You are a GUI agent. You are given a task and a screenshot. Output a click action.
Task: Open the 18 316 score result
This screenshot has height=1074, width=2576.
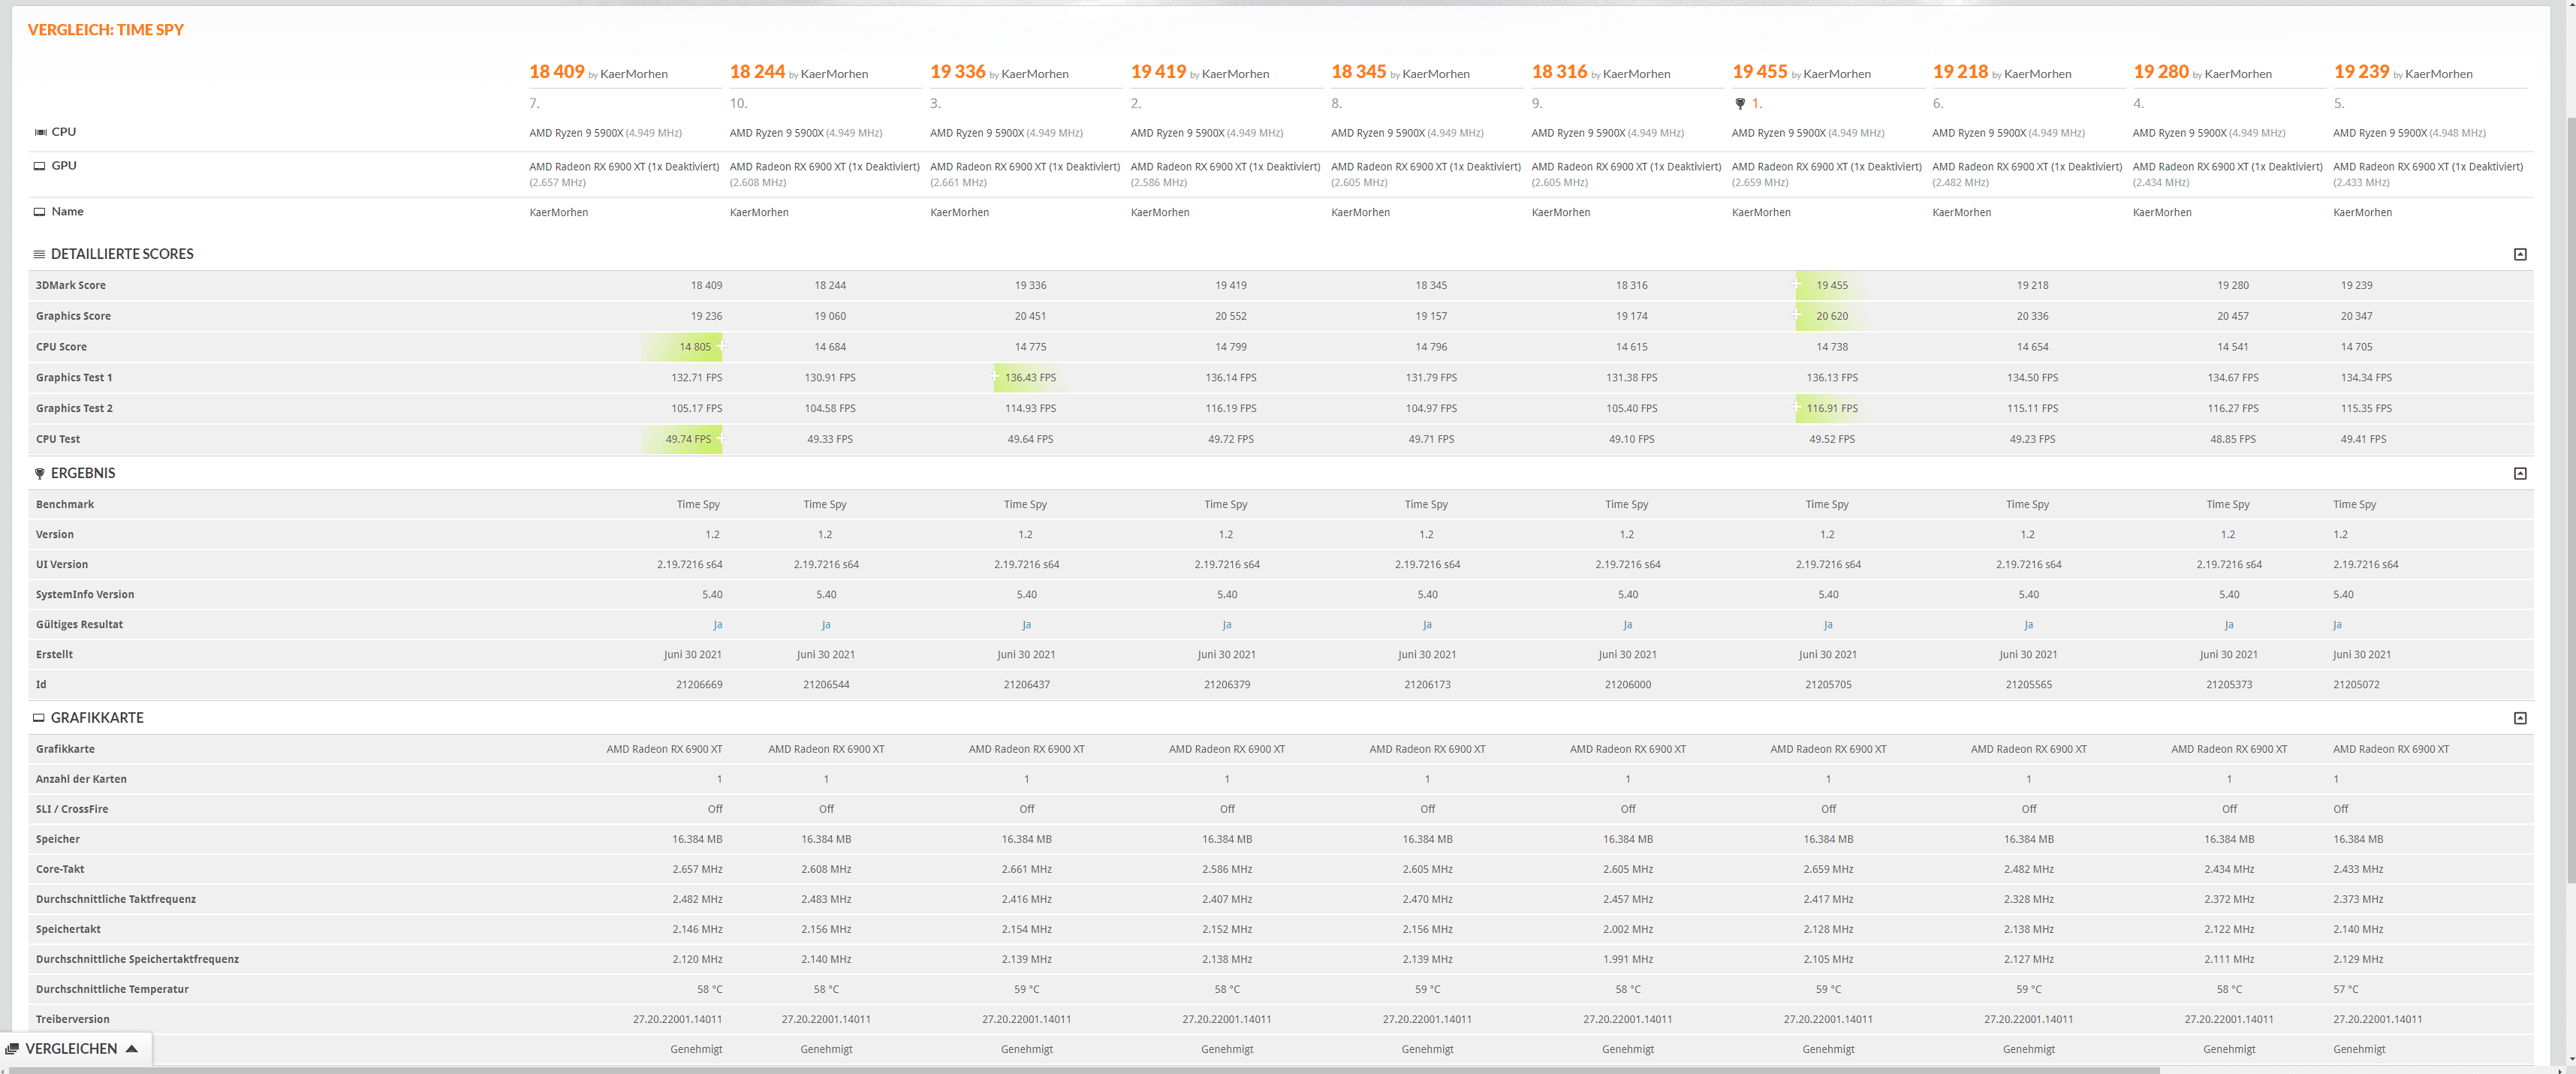click(x=1559, y=72)
